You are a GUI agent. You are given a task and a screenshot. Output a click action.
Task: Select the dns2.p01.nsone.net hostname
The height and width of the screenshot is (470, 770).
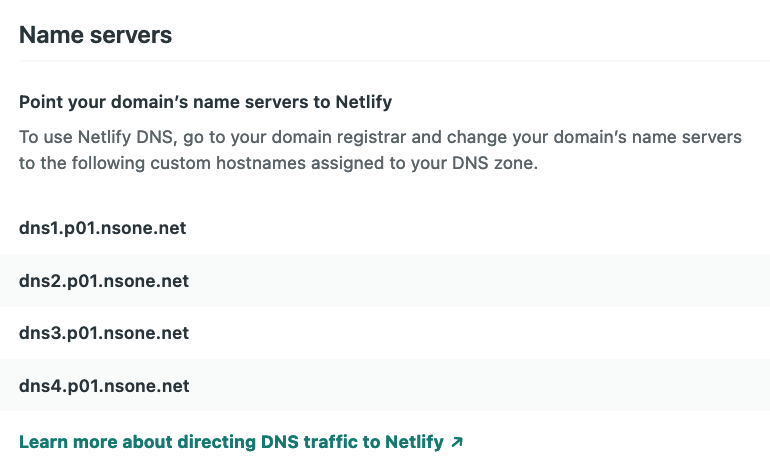pos(104,281)
